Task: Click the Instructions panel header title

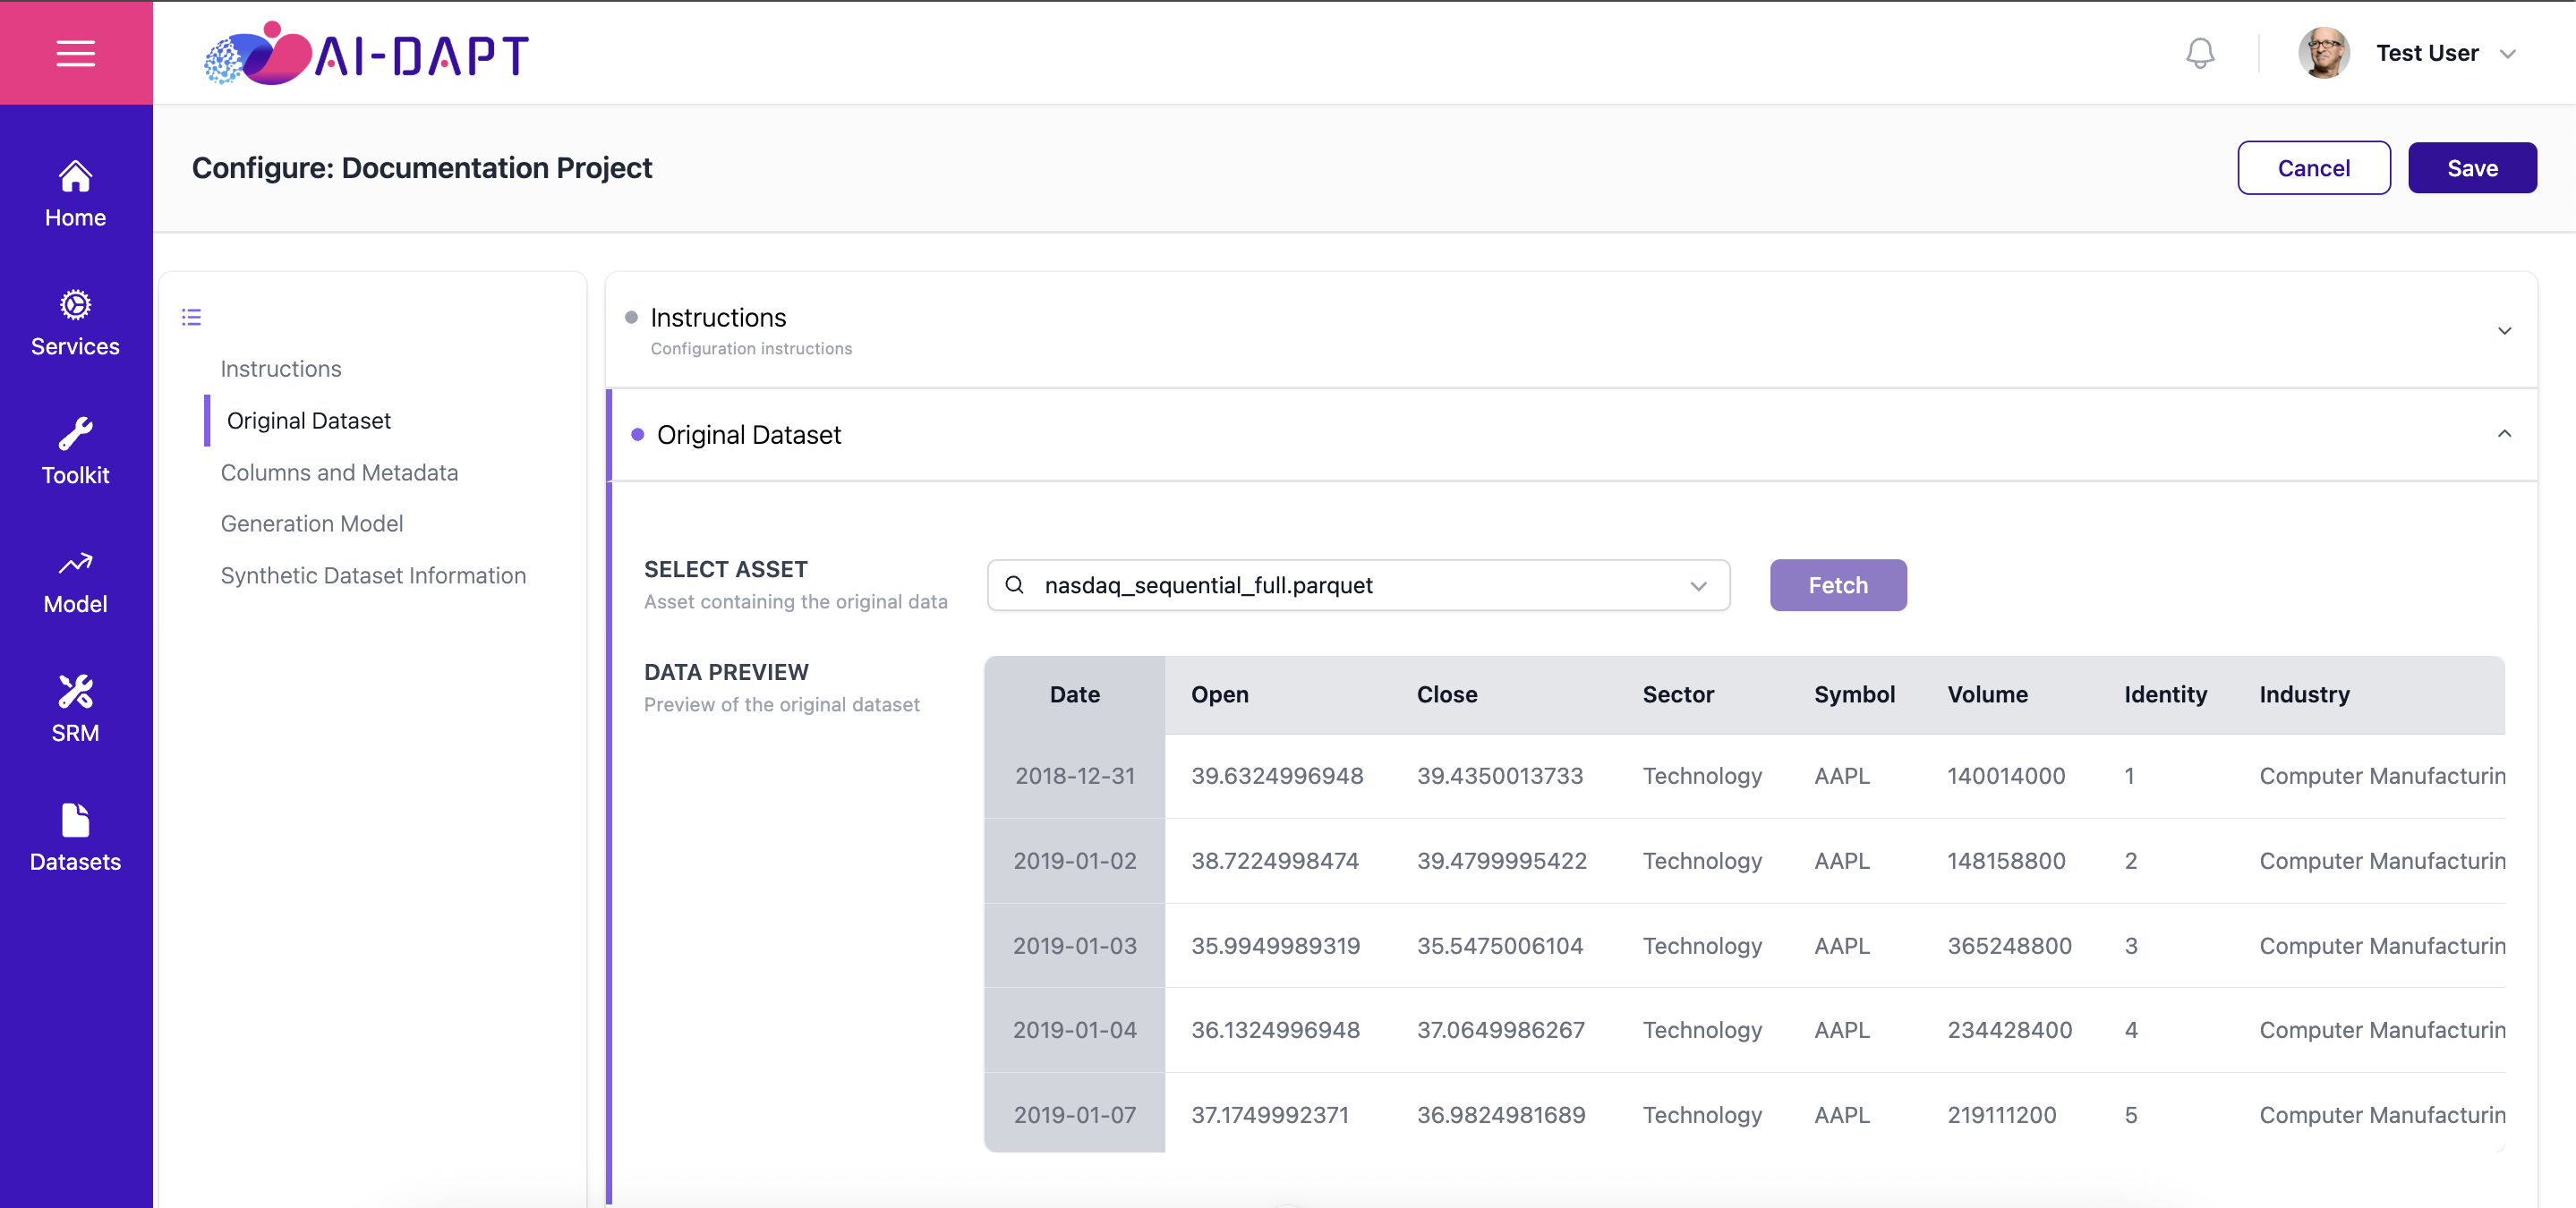Action: (x=717, y=317)
